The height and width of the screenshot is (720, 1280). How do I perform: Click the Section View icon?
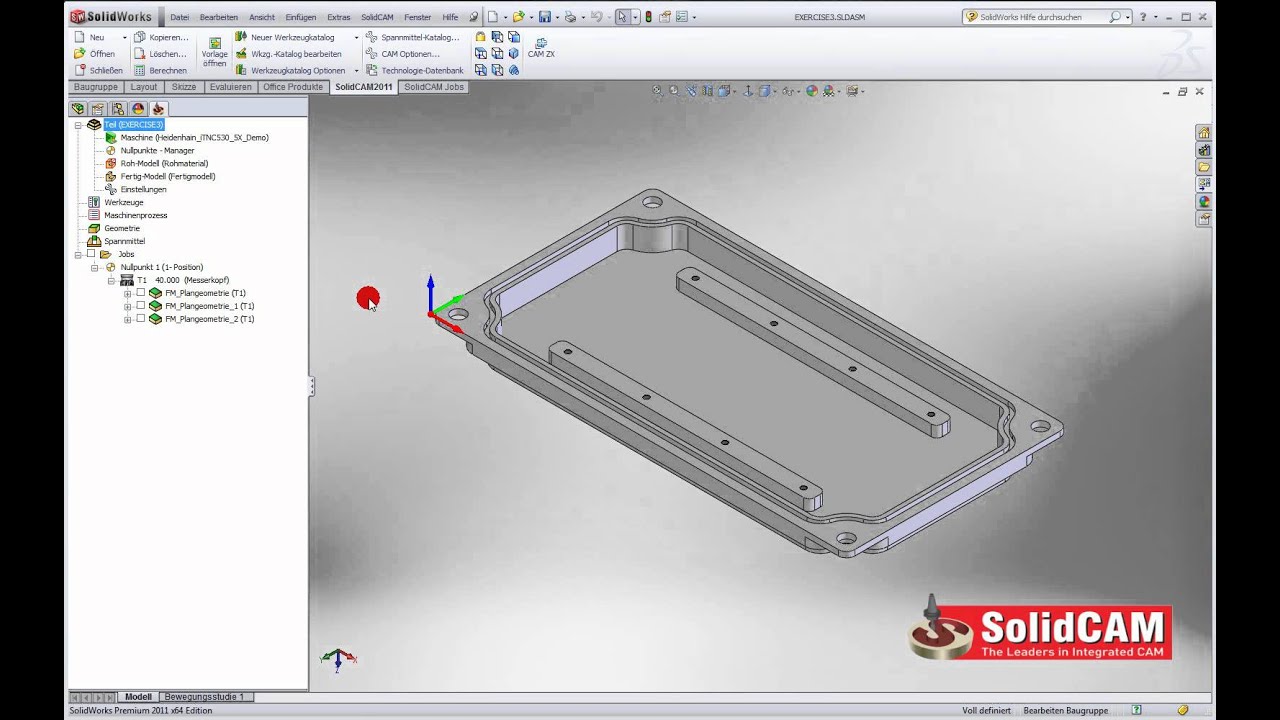tap(708, 91)
